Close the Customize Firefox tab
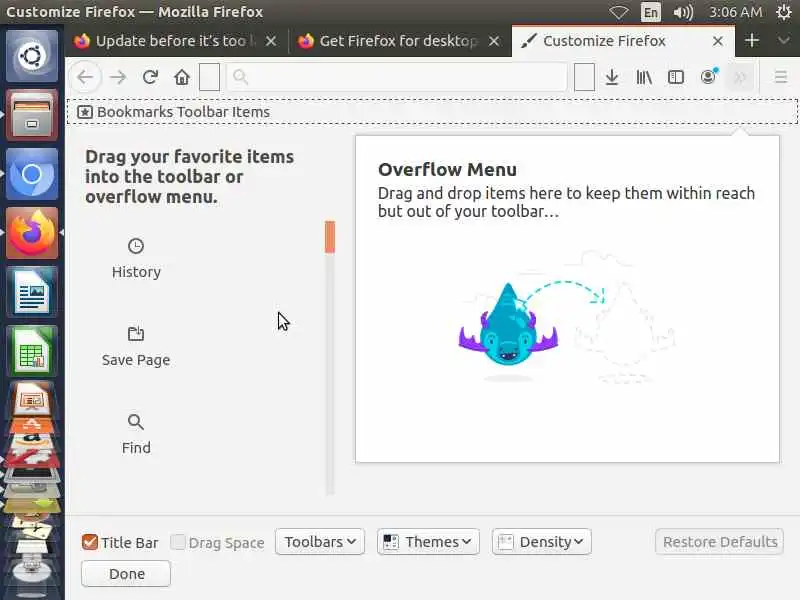 (x=717, y=41)
